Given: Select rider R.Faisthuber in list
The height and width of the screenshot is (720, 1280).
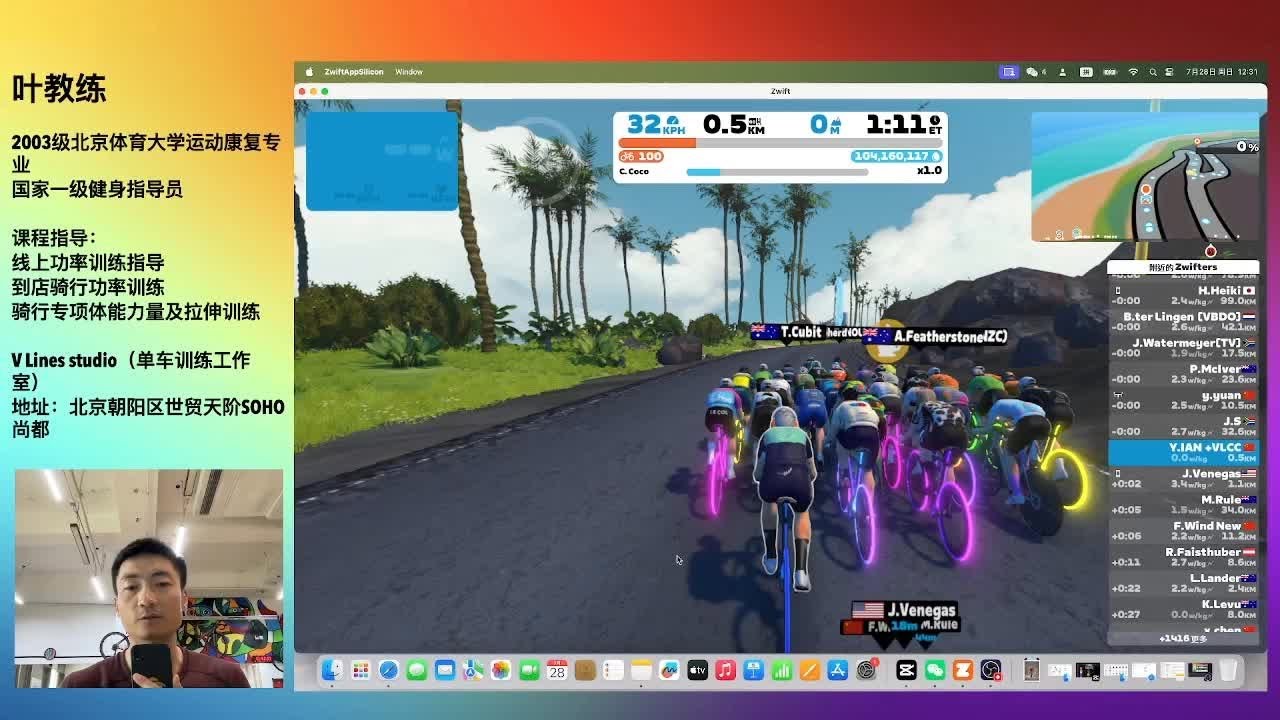Looking at the screenshot, I should pyautogui.click(x=1183, y=556).
